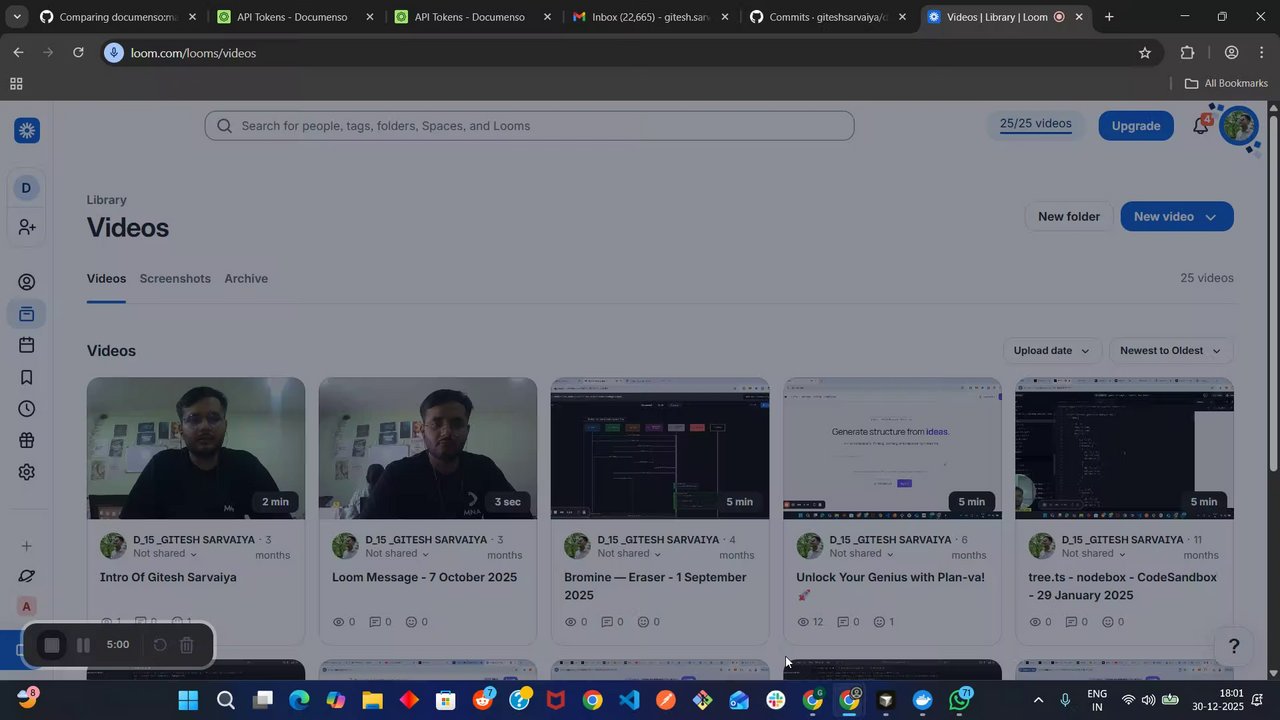Open the 3 sec Loom Message thumbnail
Viewport: 1280px width, 720px height.
tap(428, 449)
